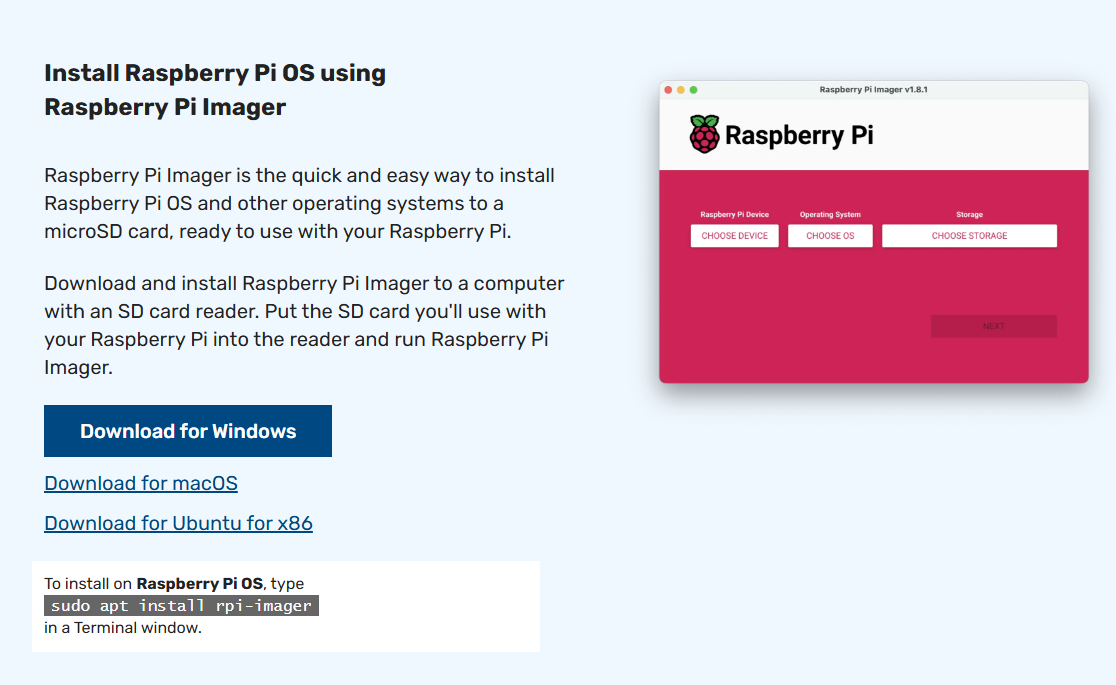
Task: Click the Raspberry Pi raspberry logo icon
Action: (x=704, y=134)
